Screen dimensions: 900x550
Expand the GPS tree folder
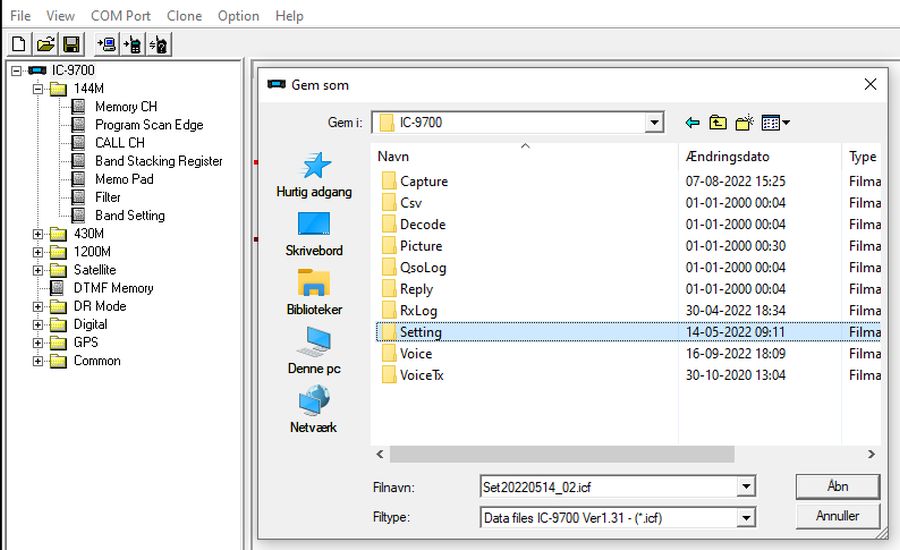(38, 343)
